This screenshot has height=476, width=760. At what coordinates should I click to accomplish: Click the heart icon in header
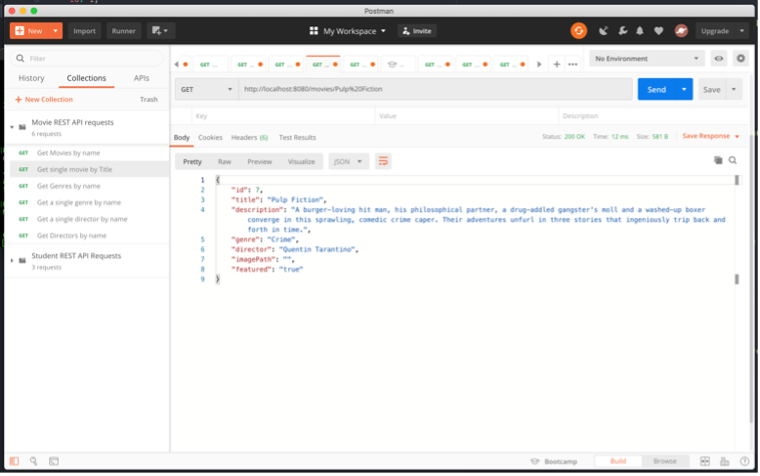659,31
